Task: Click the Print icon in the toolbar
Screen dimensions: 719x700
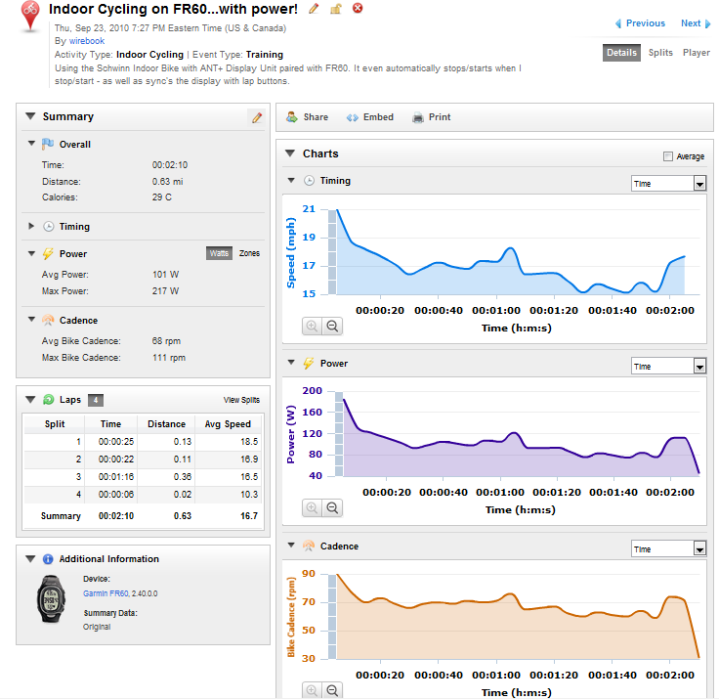Action: (x=418, y=117)
